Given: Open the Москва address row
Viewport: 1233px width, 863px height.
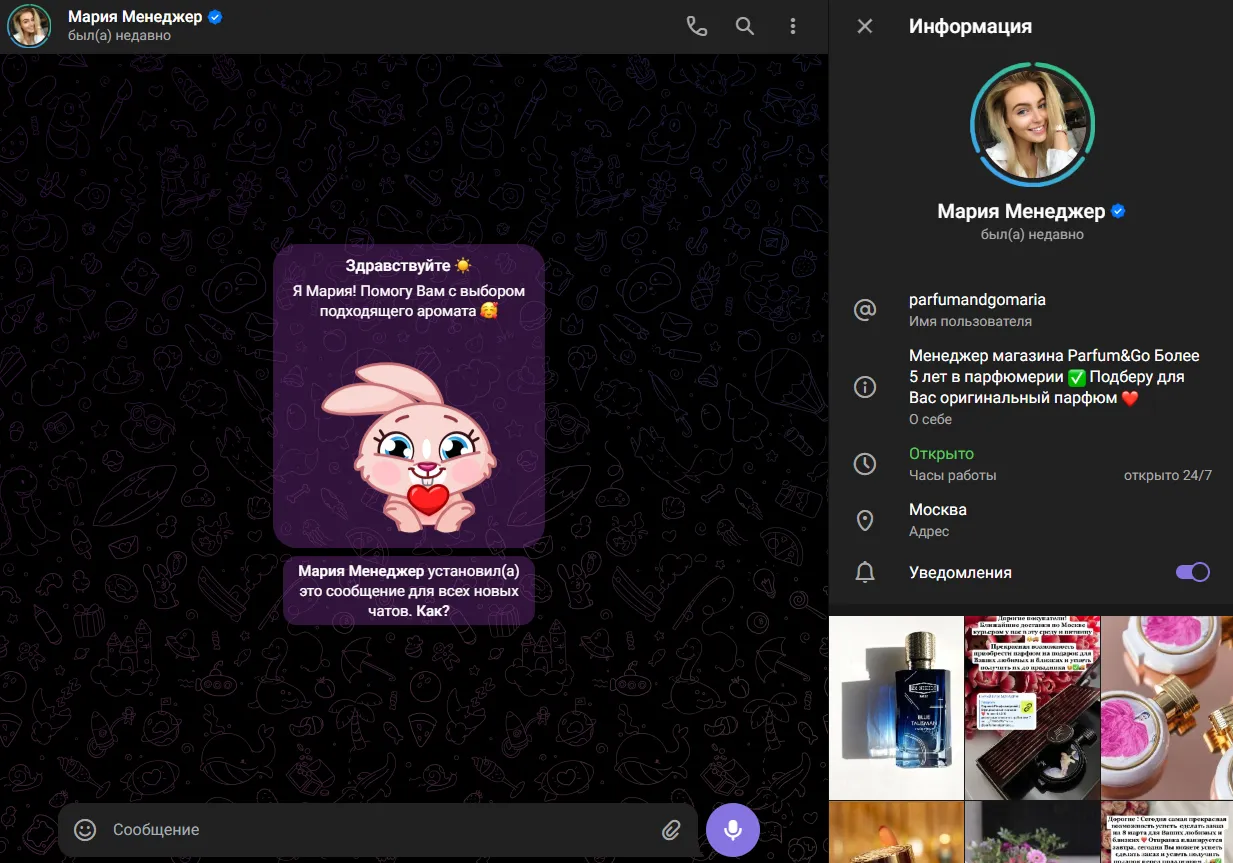Looking at the screenshot, I should (x=1031, y=520).
